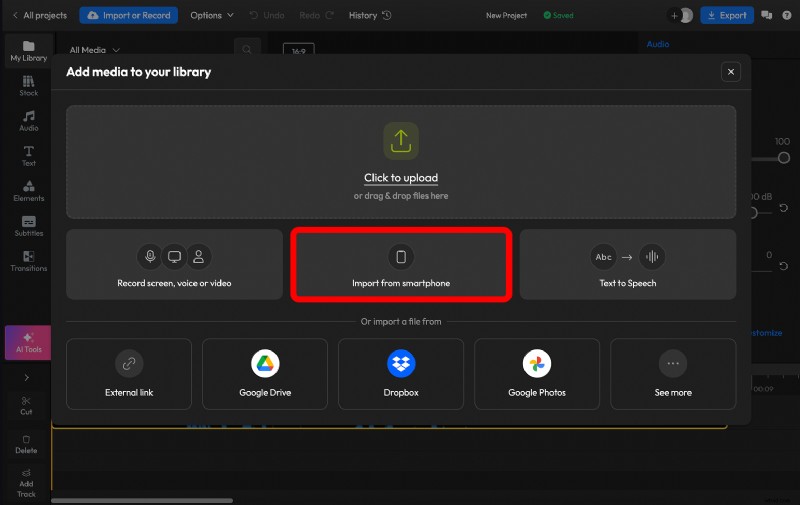Switch to the My Library tab
The height and width of the screenshot is (505, 800).
point(28,51)
